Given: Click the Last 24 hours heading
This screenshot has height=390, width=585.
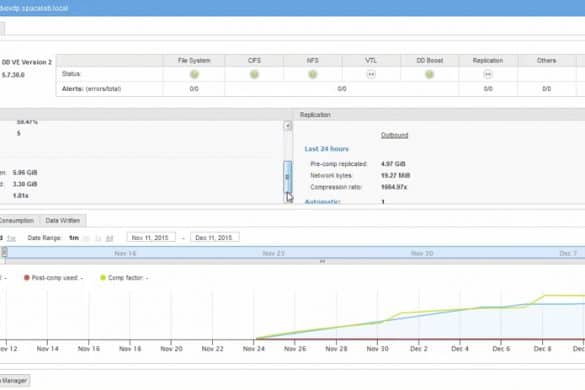Looking at the screenshot, I should (326, 149).
